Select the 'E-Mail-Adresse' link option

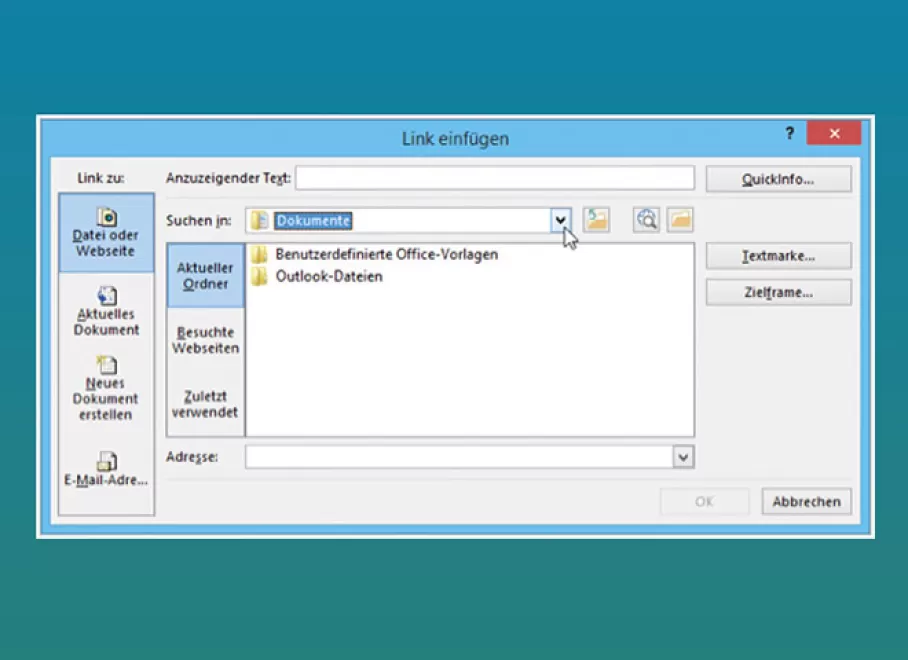(x=106, y=470)
